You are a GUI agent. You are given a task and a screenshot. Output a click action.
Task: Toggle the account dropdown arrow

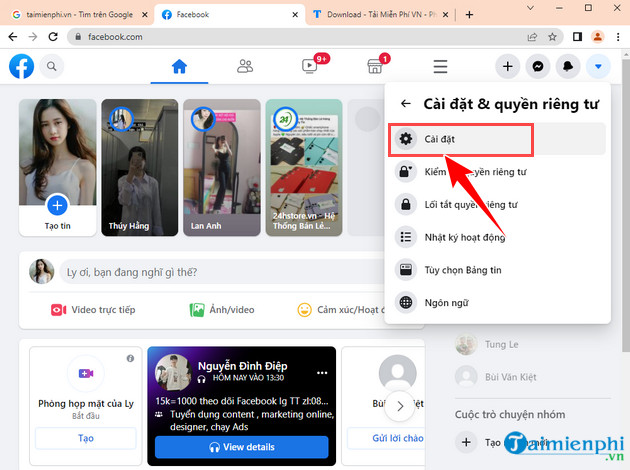coord(598,66)
